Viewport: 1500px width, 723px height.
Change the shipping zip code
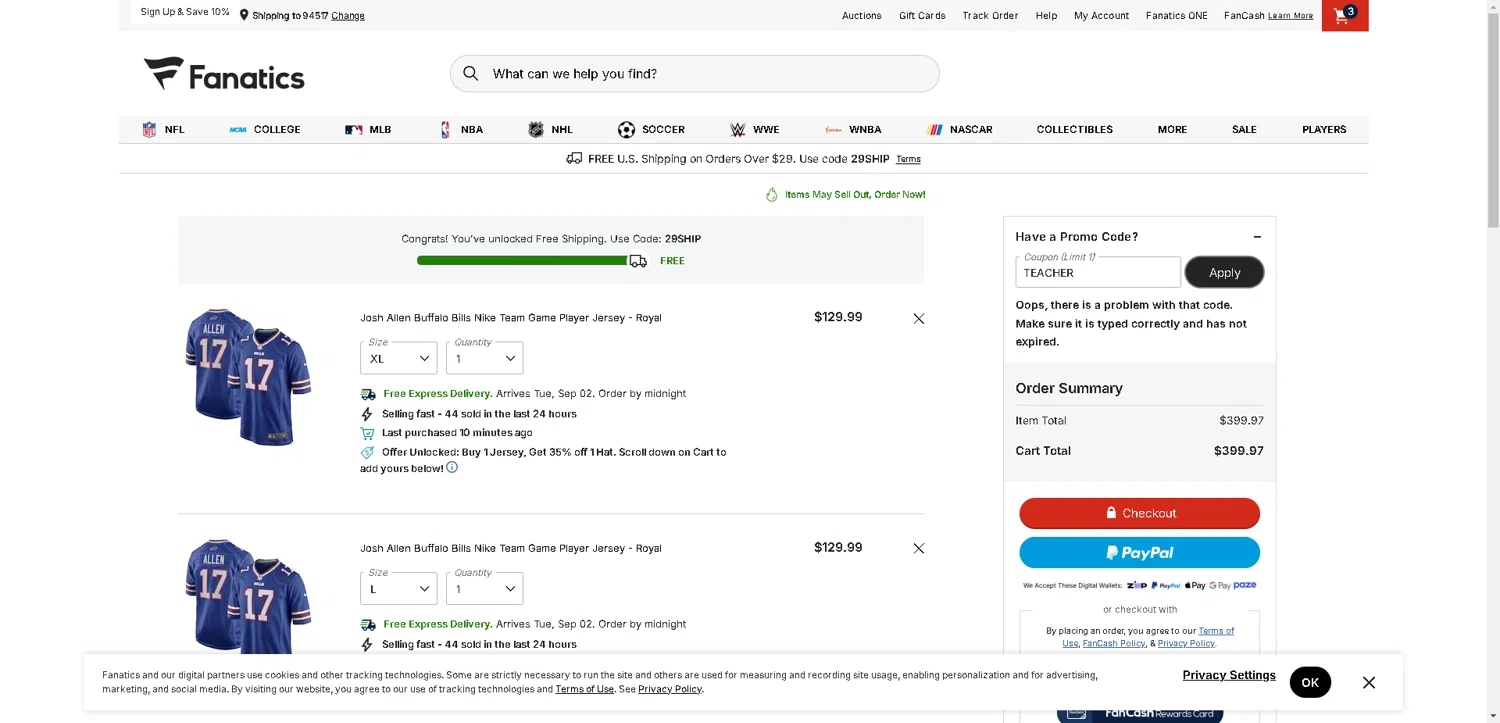pos(348,15)
